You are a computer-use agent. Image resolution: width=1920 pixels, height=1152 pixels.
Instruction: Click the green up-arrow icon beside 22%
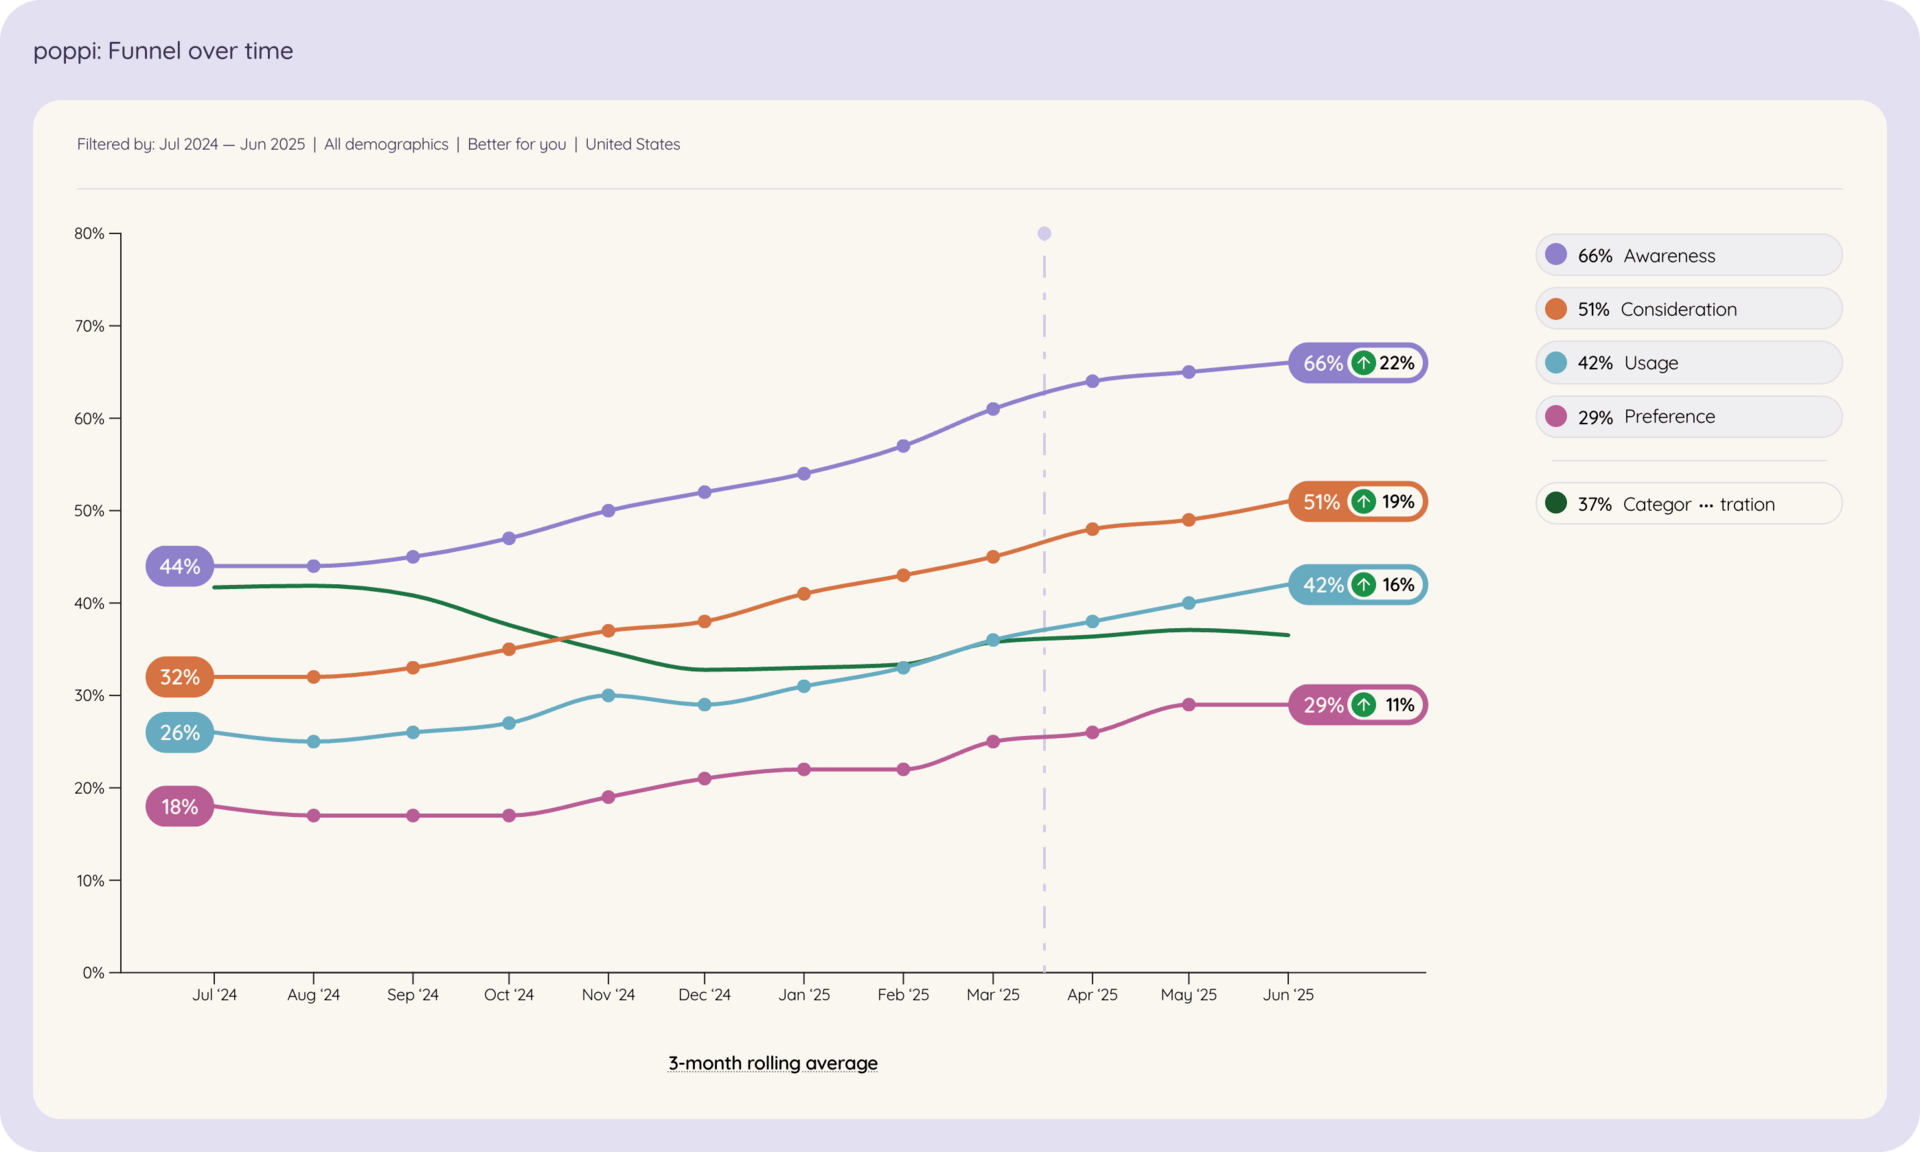(1364, 363)
